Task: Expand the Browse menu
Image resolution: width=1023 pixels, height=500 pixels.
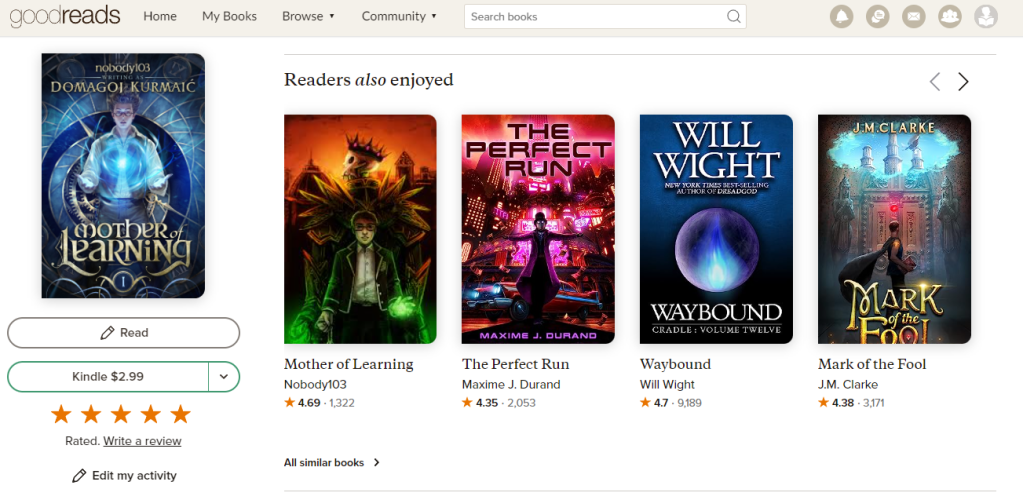Action: 308,16
